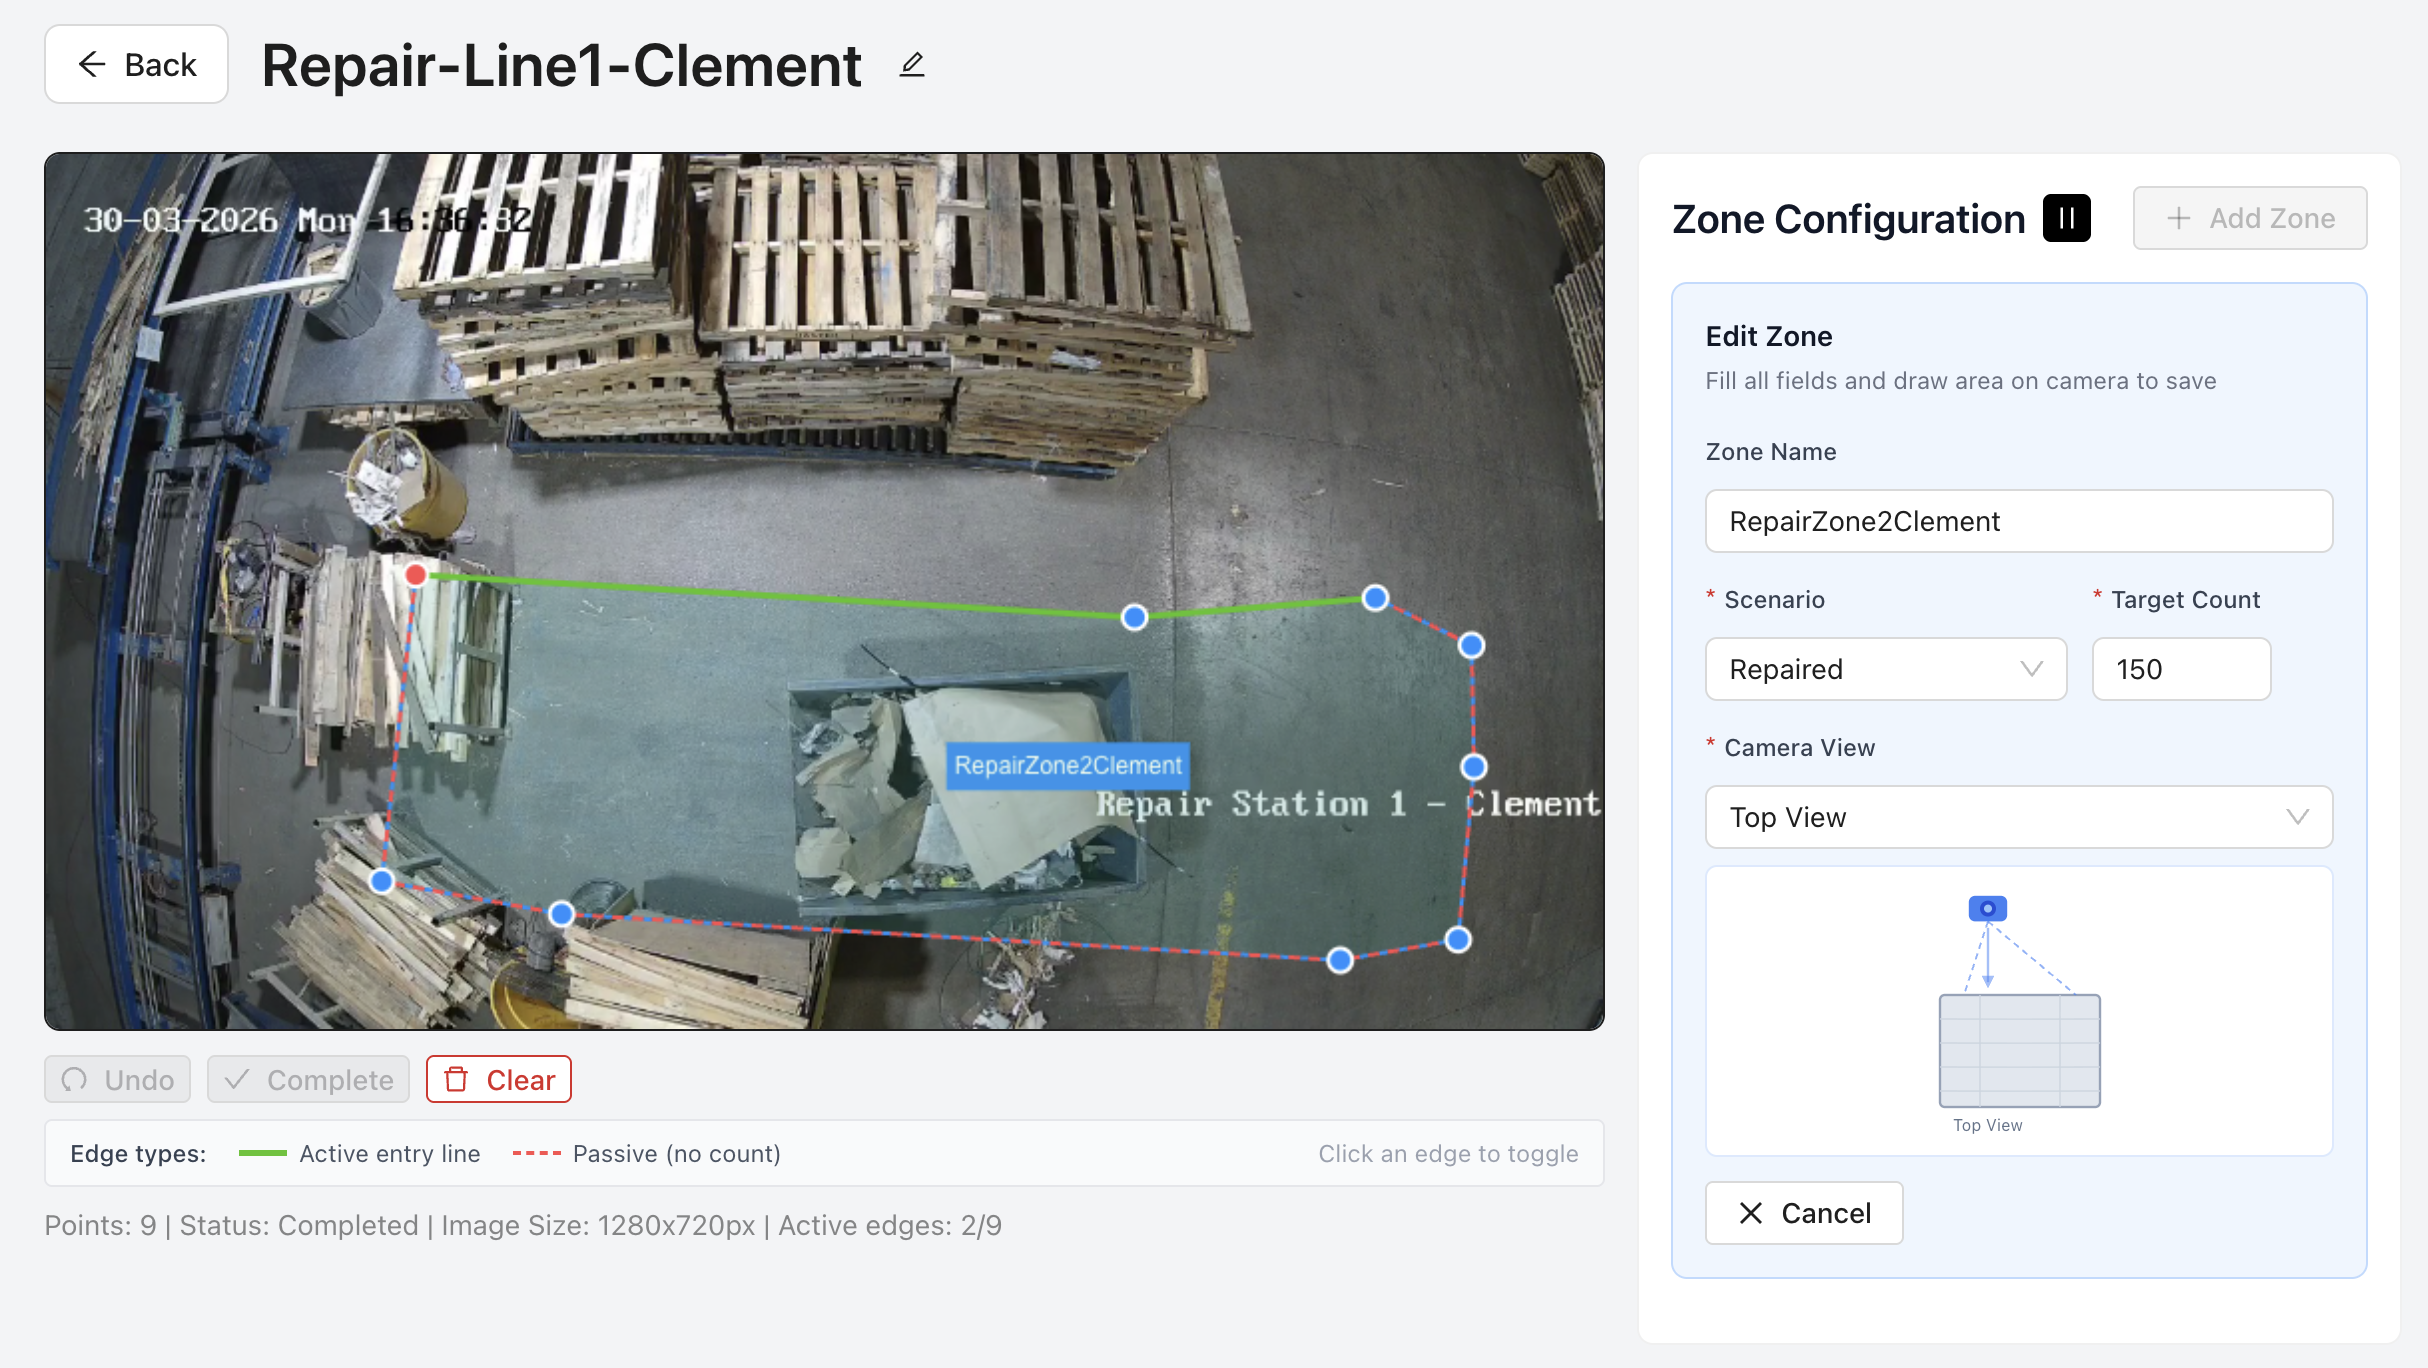2428x1368 pixels.
Task: Select the Top View grid thumbnail
Action: (x=2019, y=1050)
